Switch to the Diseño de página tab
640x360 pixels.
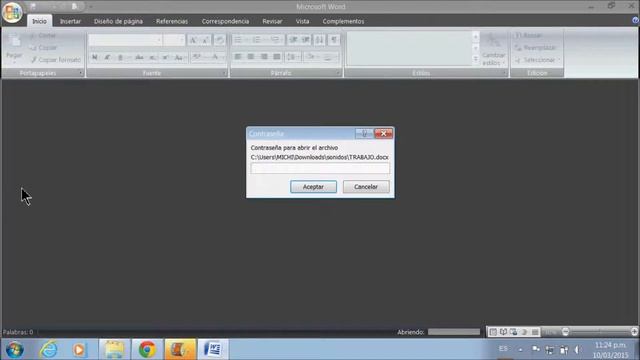[118, 21]
